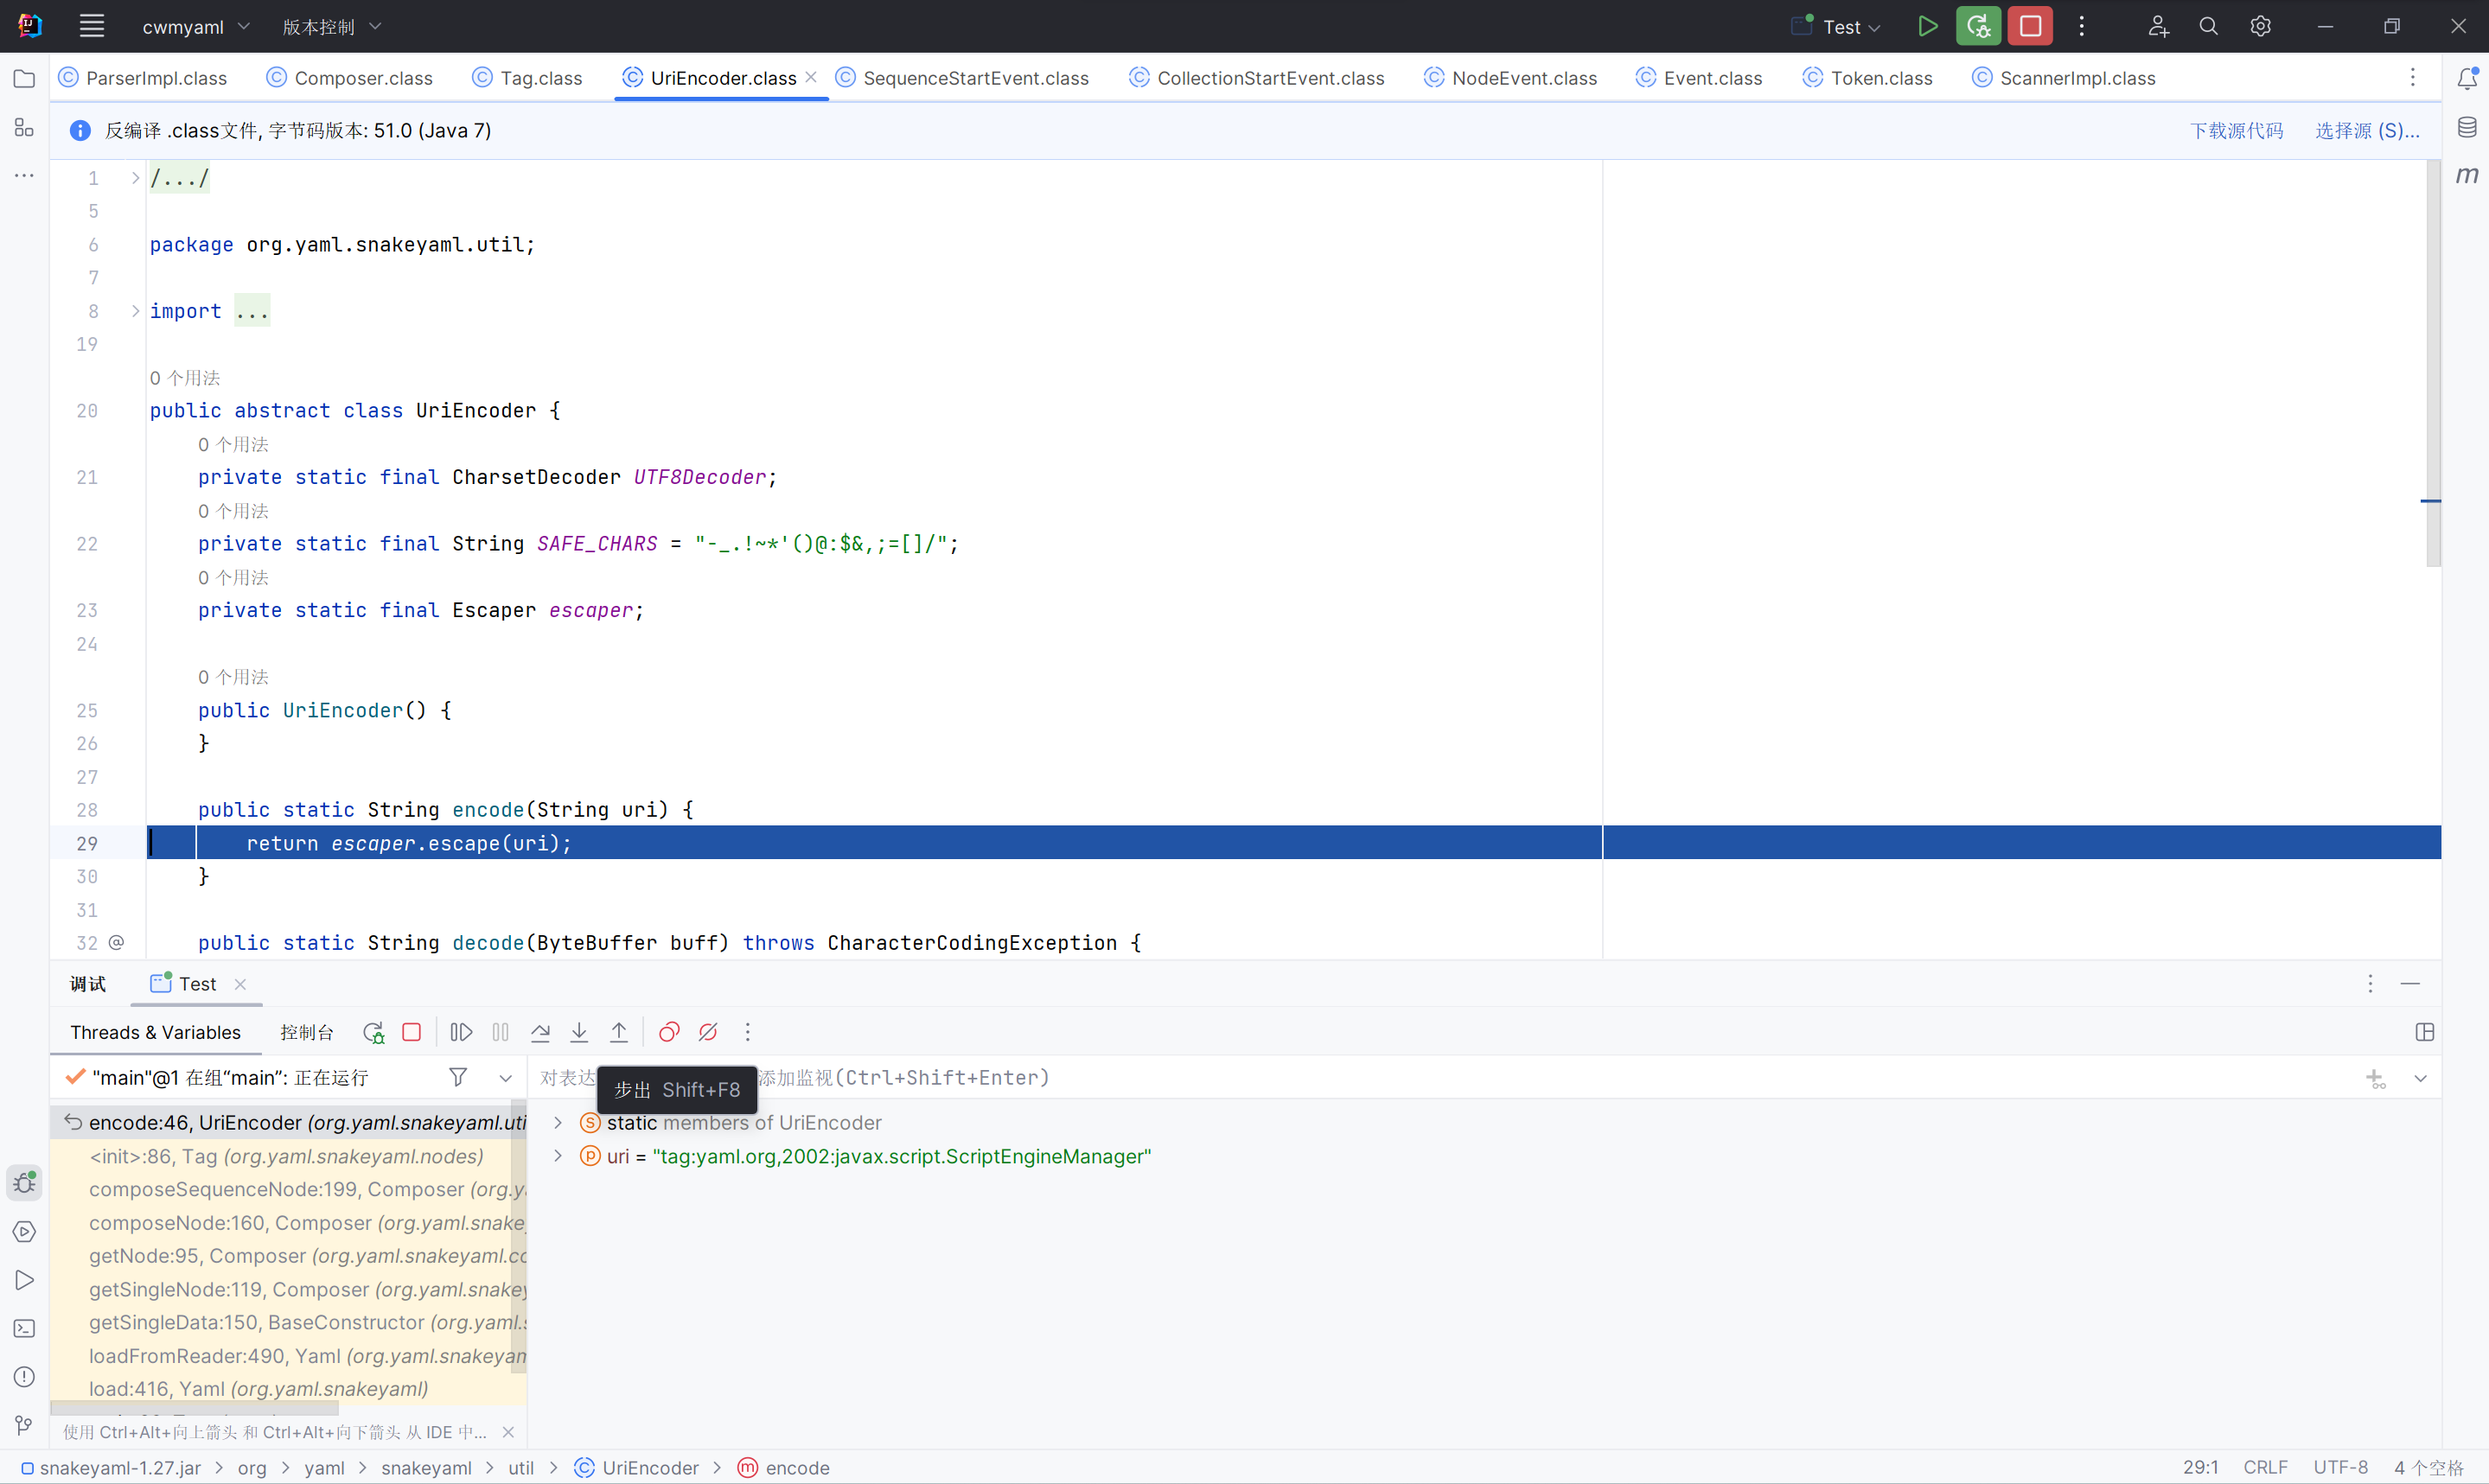The image size is (2489, 1484).
Task: Open View Breakpoints icon
Action: (669, 1032)
